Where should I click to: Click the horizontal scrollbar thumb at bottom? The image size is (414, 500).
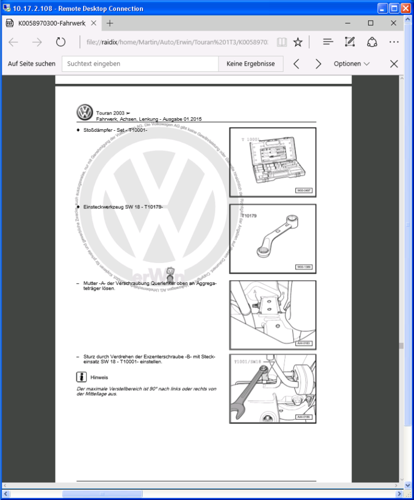103,494
